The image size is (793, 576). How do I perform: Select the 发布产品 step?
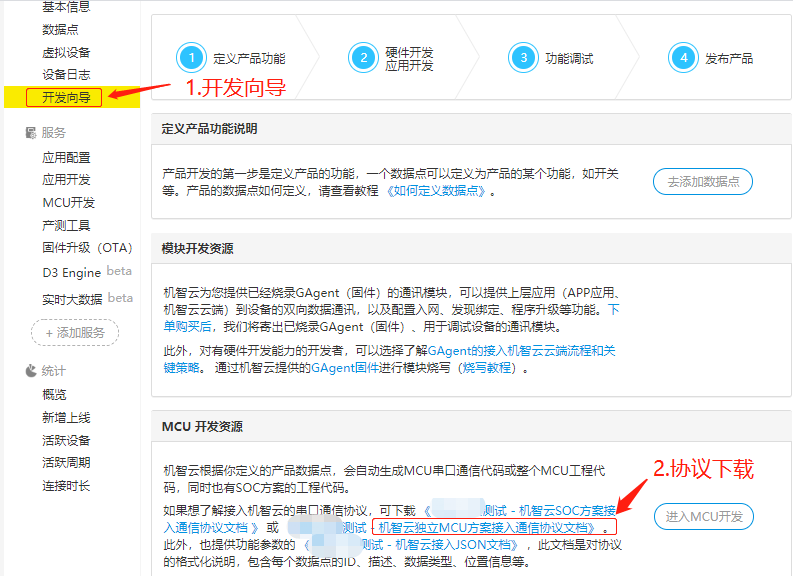tap(729, 58)
